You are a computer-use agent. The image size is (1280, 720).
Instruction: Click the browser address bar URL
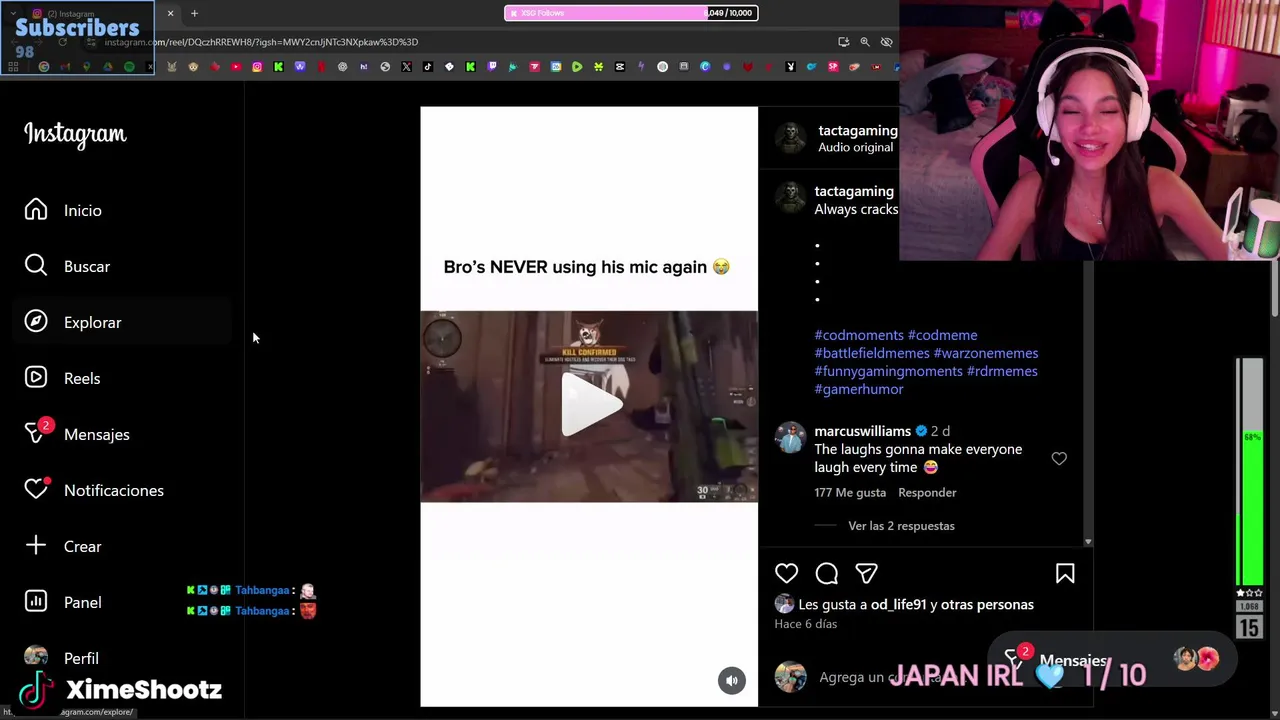[x=261, y=42]
